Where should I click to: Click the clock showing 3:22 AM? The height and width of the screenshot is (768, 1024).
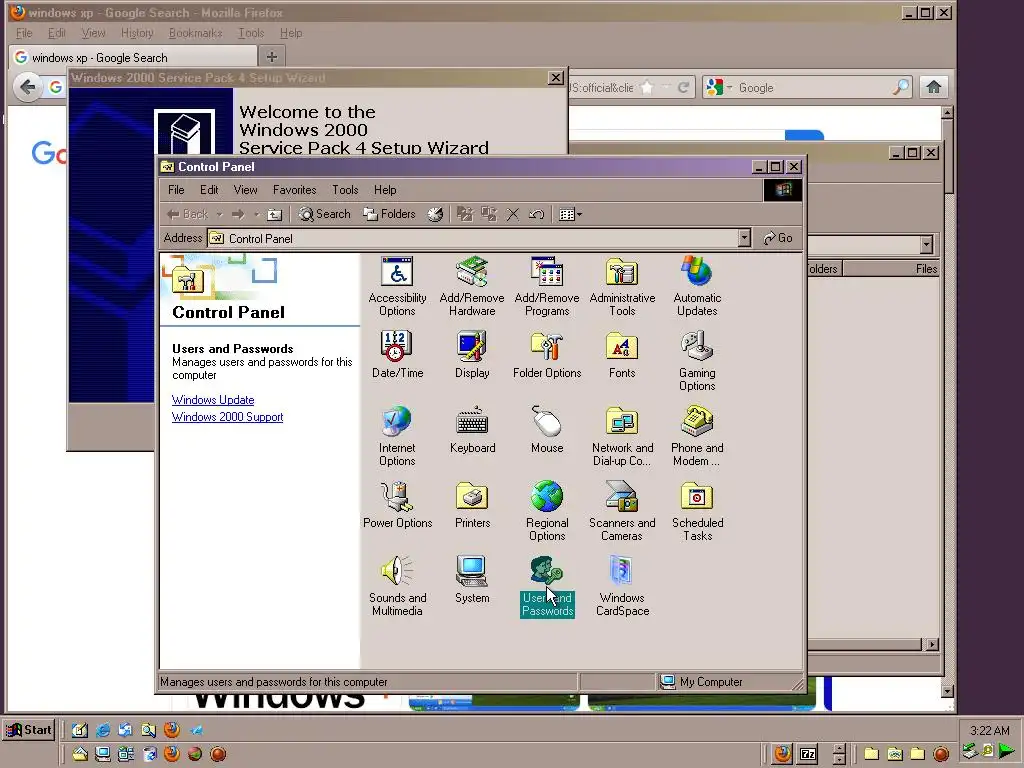point(989,730)
